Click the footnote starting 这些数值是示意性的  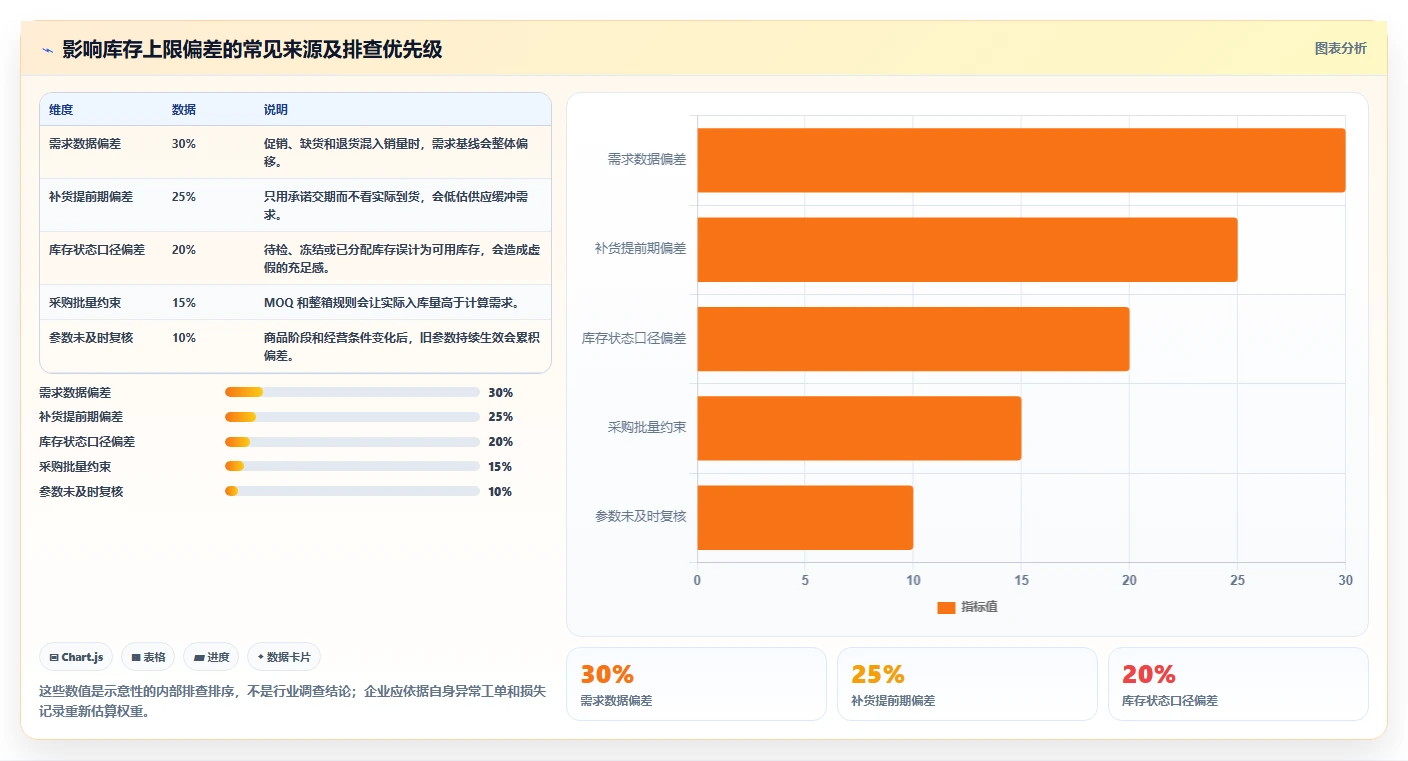click(293, 701)
